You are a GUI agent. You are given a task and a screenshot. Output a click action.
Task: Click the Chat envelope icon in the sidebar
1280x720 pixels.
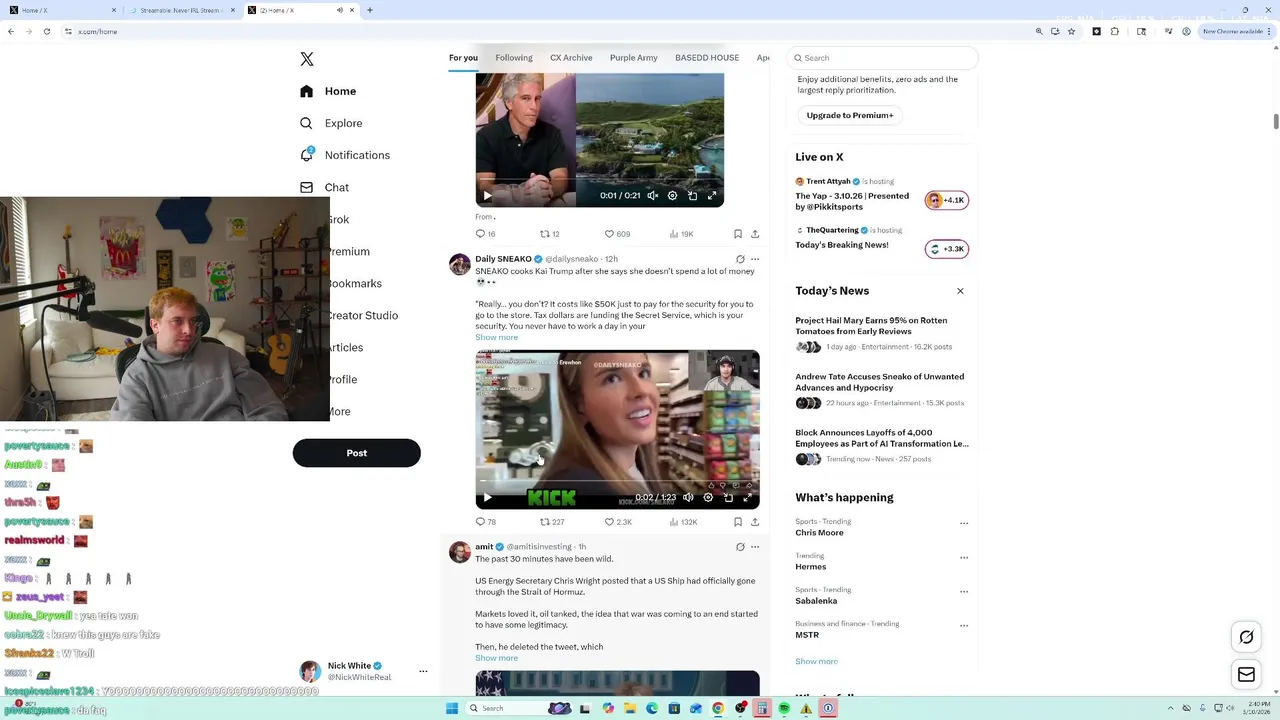[307, 187]
